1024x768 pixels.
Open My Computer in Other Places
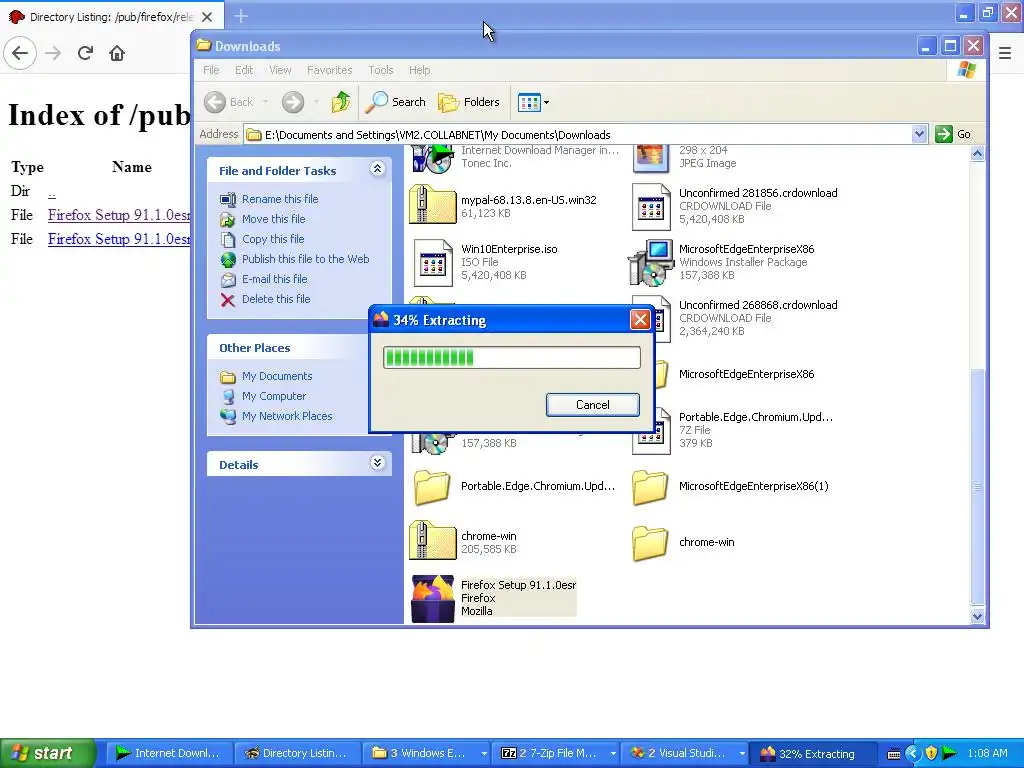274,396
